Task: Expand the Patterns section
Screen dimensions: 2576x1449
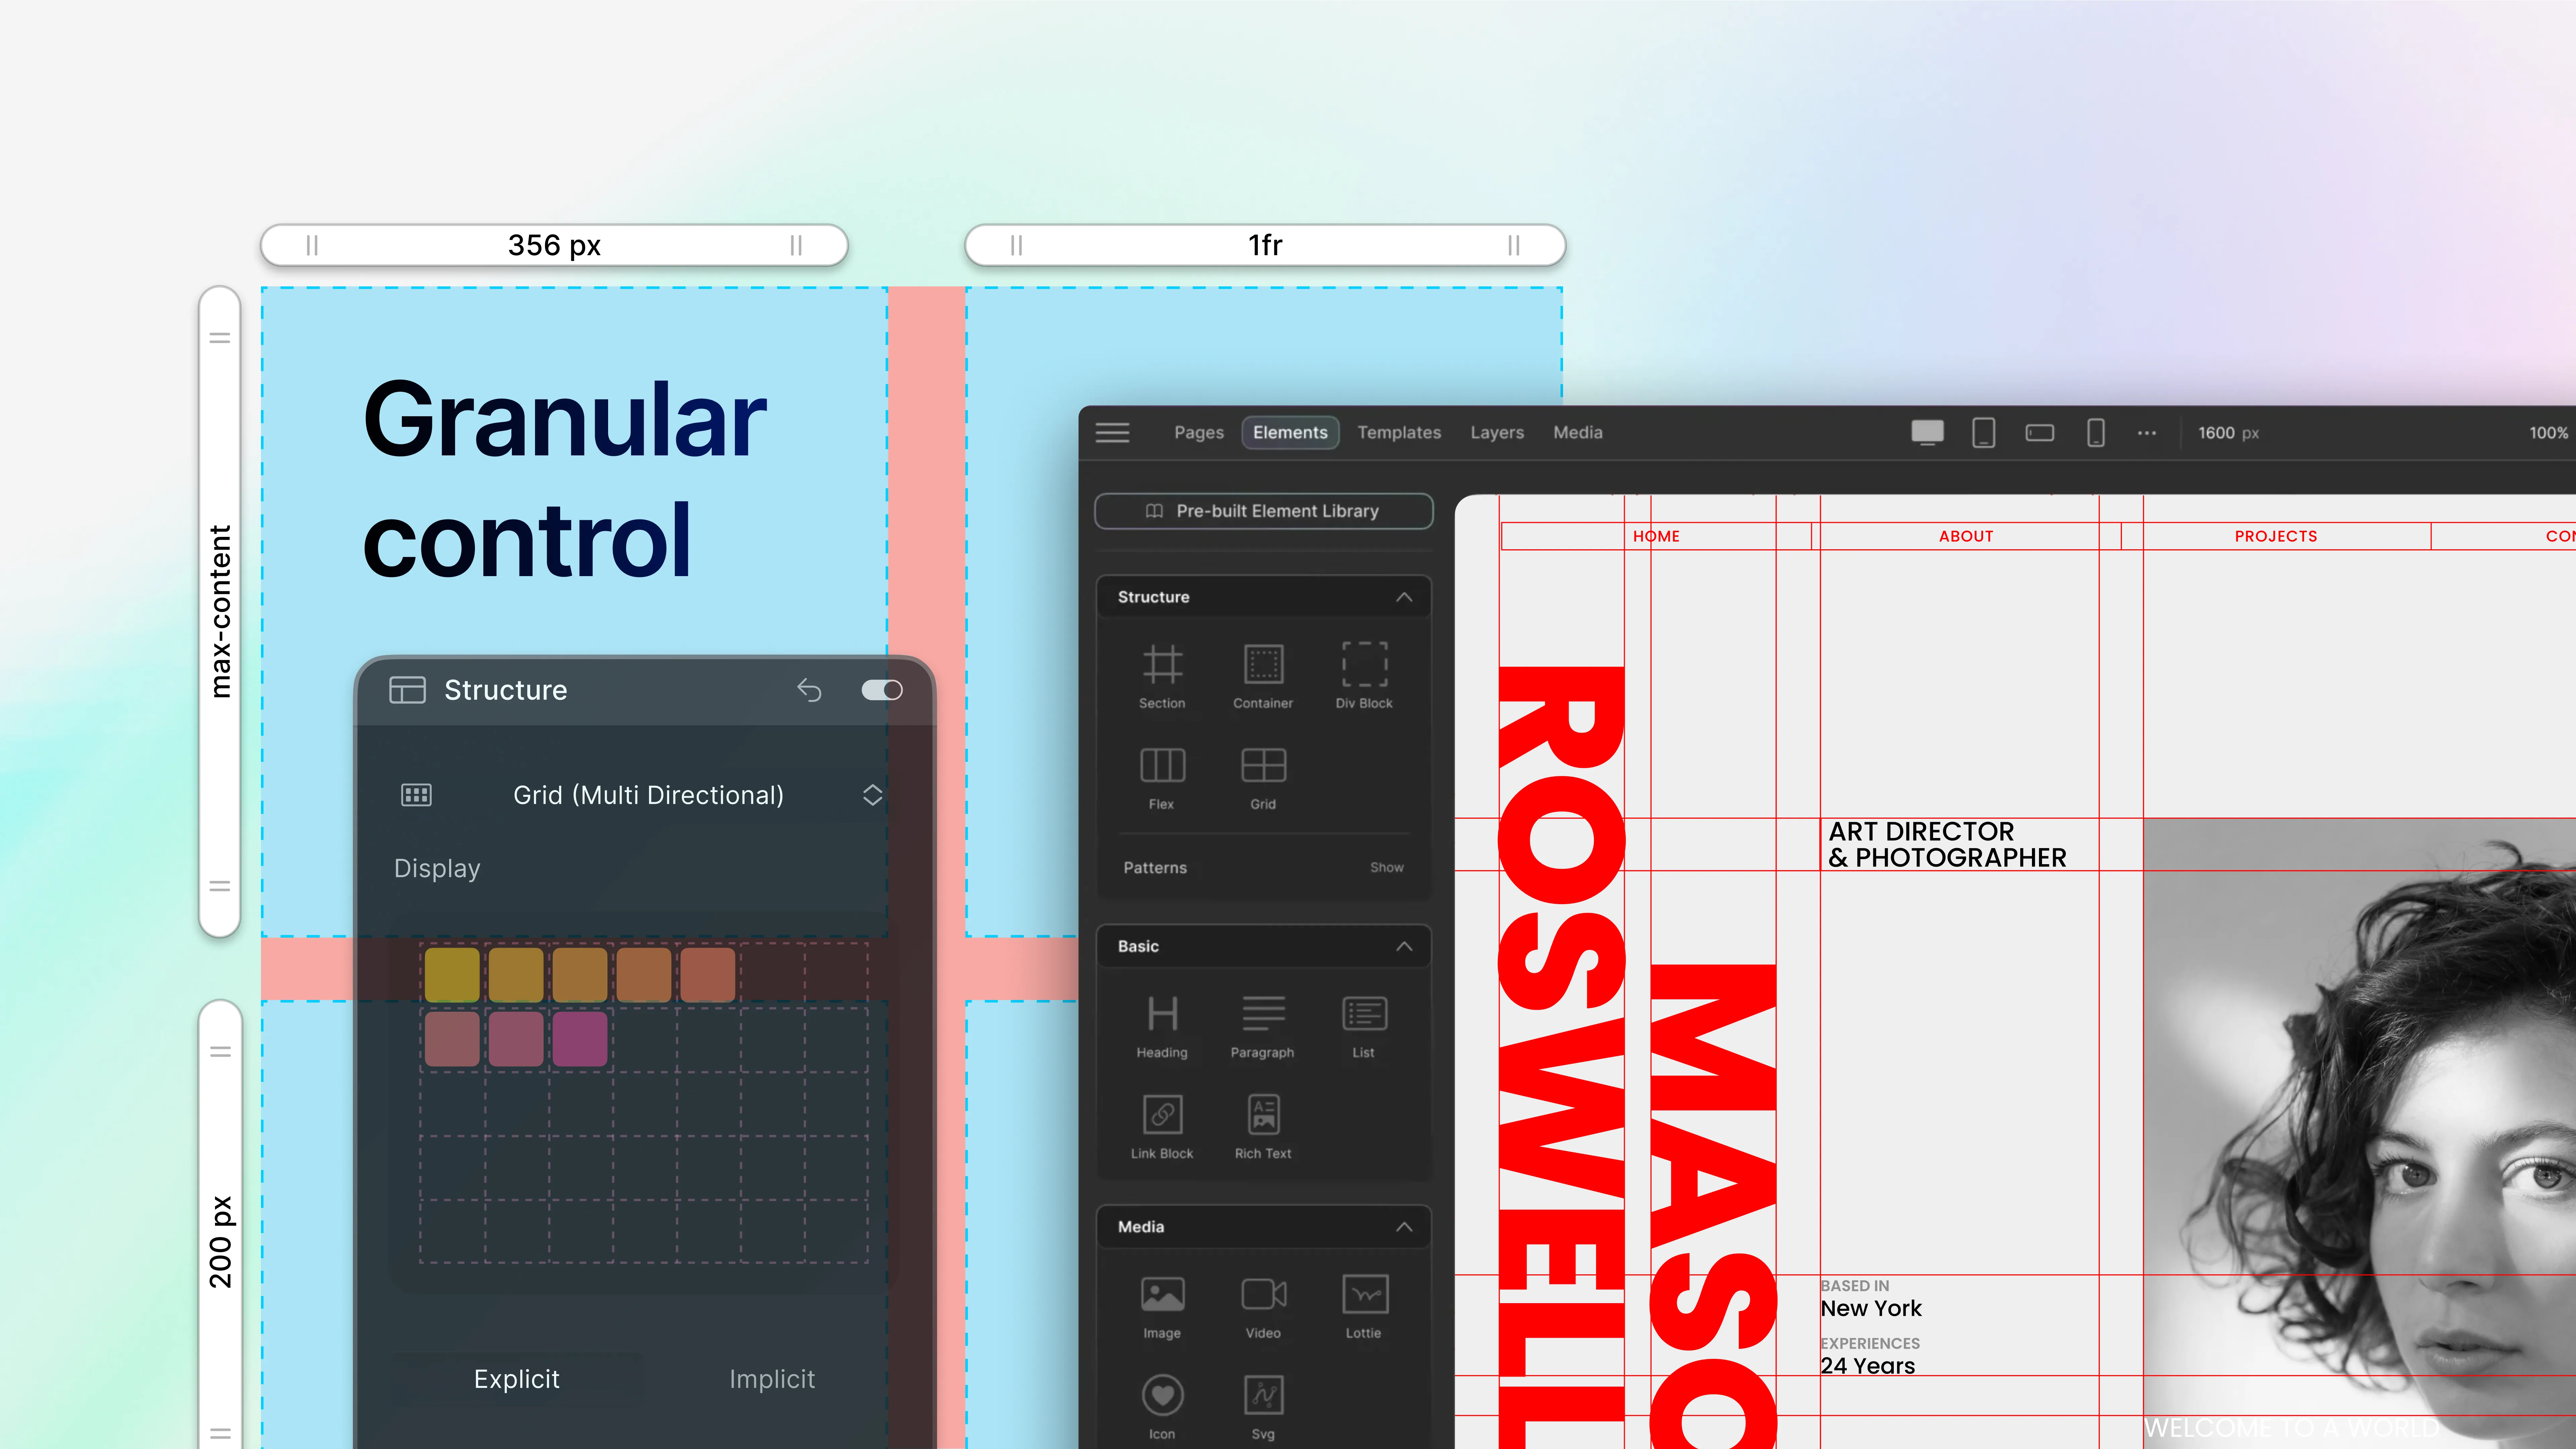Action: tap(1387, 867)
